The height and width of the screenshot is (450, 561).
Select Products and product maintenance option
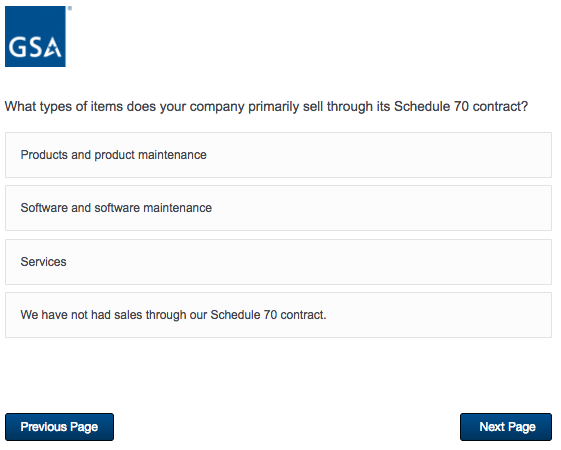[x=278, y=155]
